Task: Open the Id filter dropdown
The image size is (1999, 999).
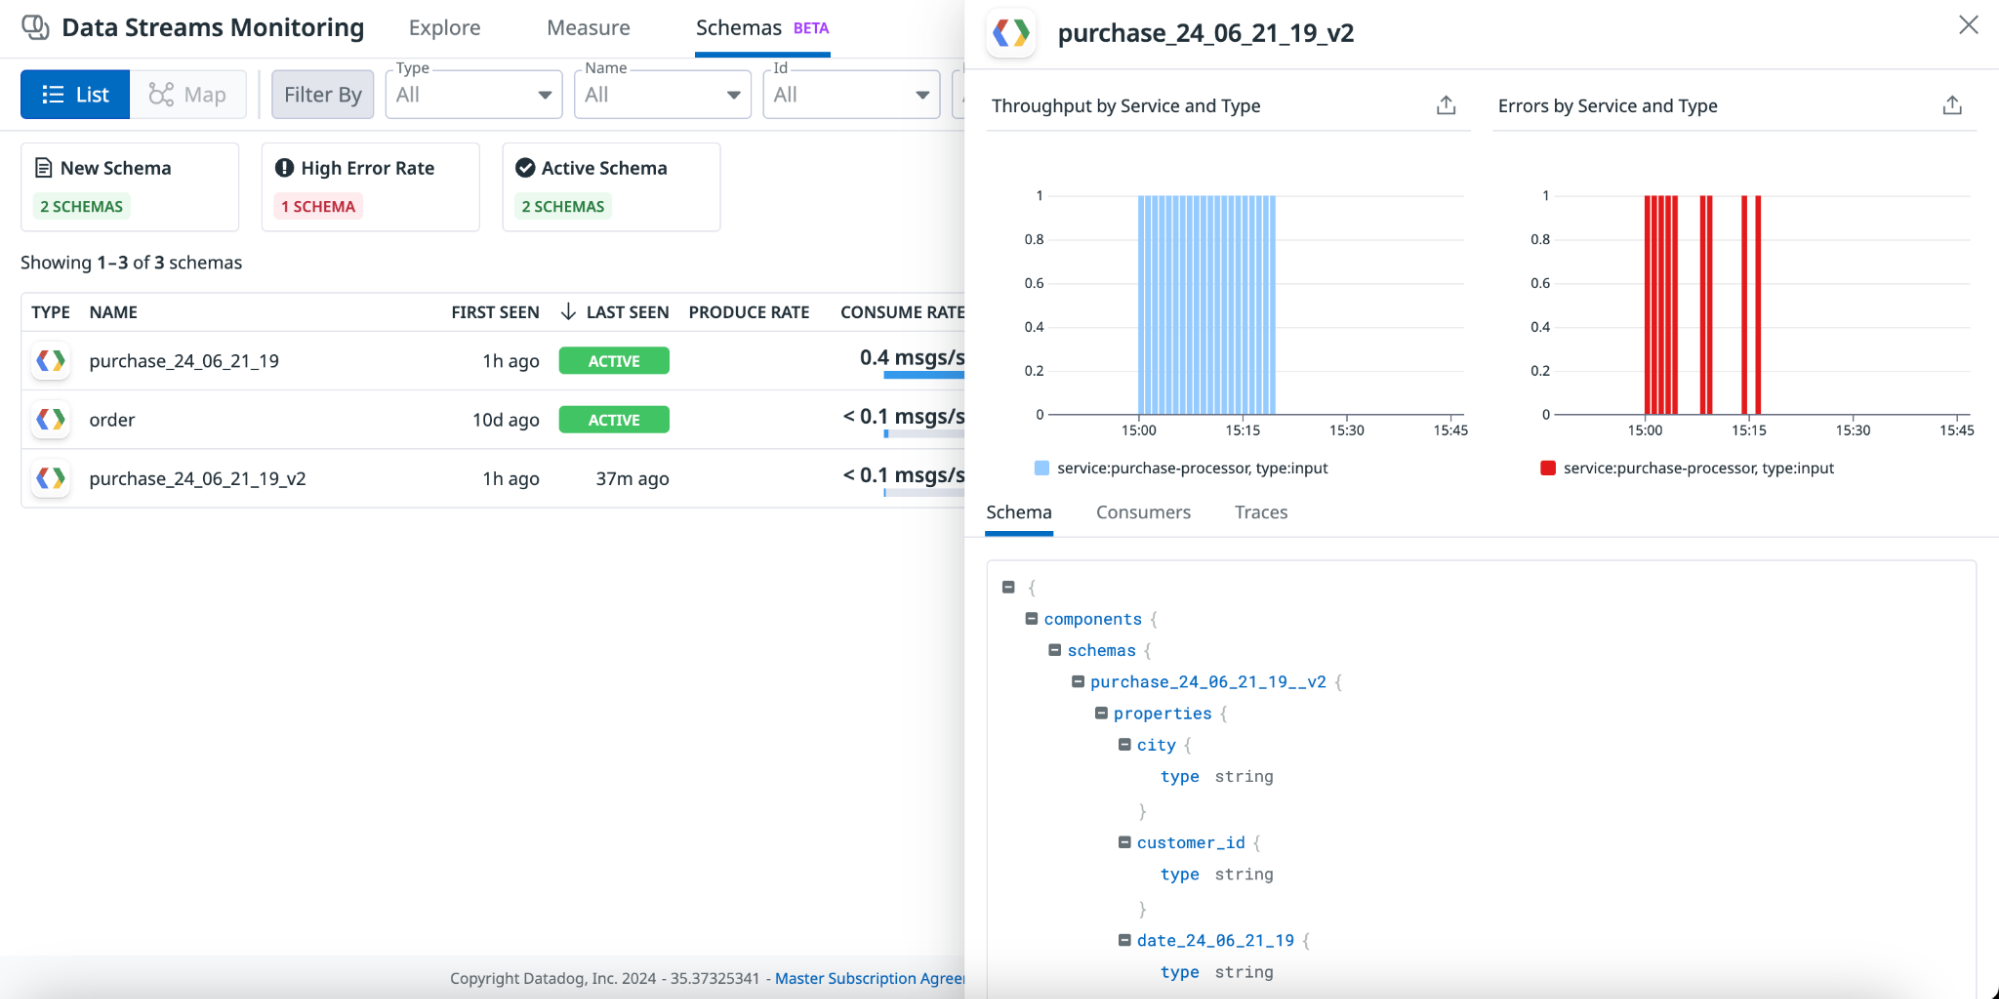Action: [852, 94]
